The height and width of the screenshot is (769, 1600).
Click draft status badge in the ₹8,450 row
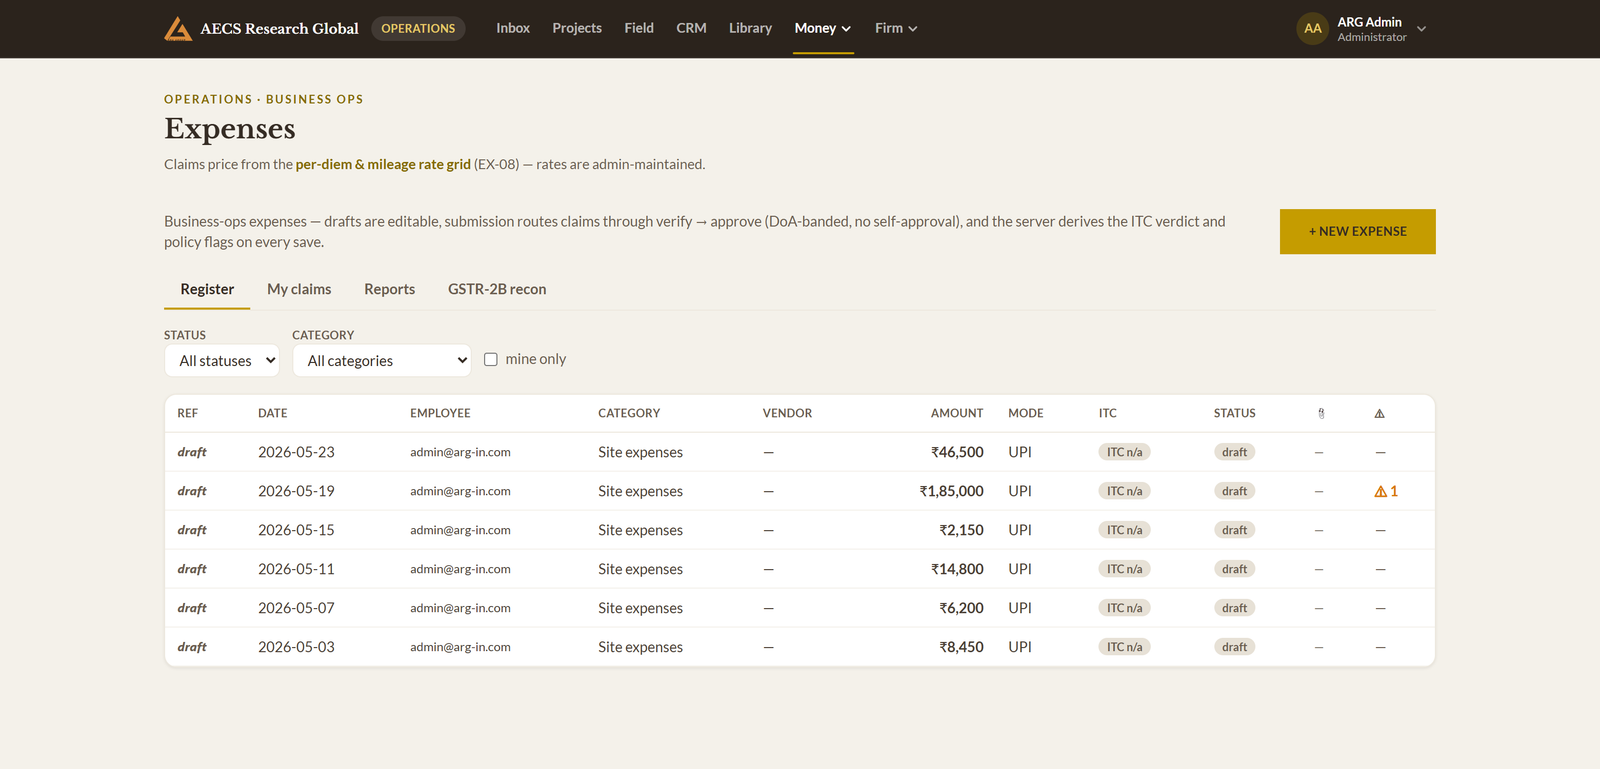(x=1234, y=647)
